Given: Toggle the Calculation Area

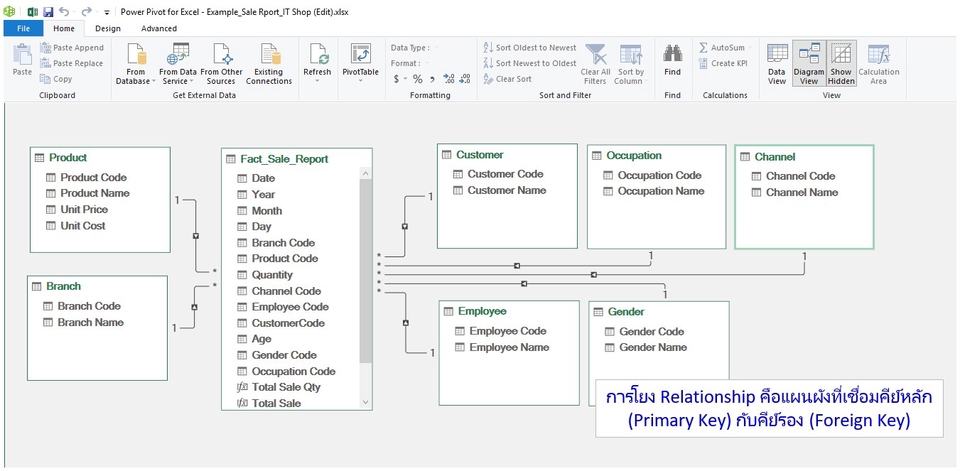Looking at the screenshot, I should point(879,64).
